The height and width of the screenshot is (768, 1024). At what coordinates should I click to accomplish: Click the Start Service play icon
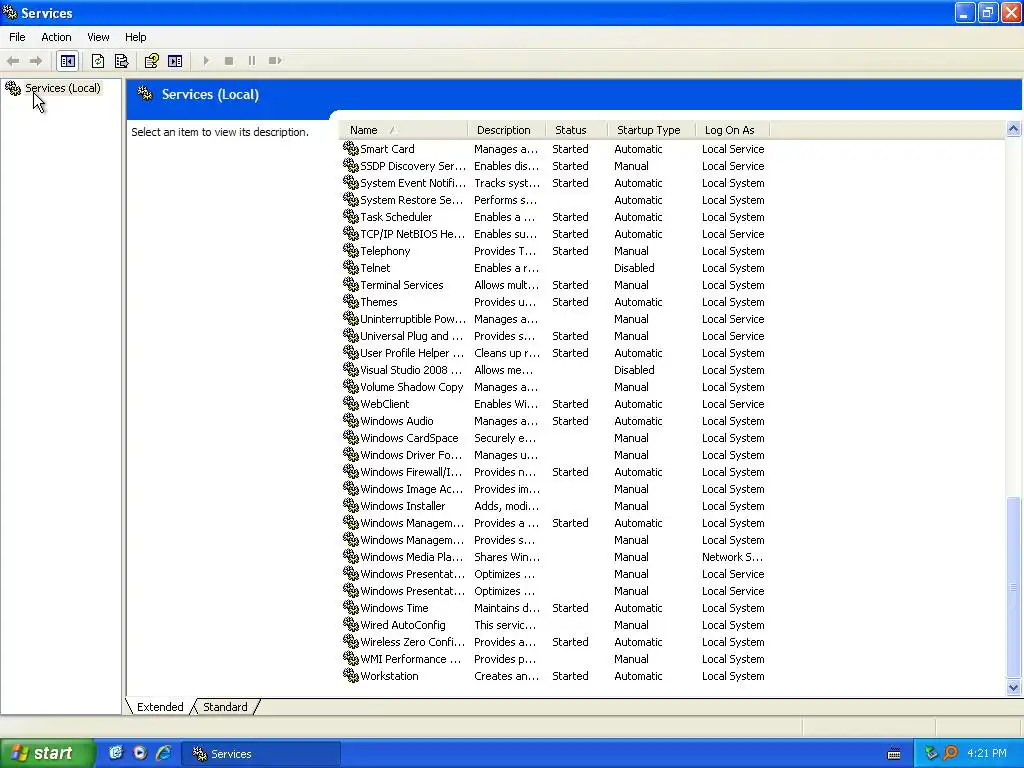pos(206,61)
